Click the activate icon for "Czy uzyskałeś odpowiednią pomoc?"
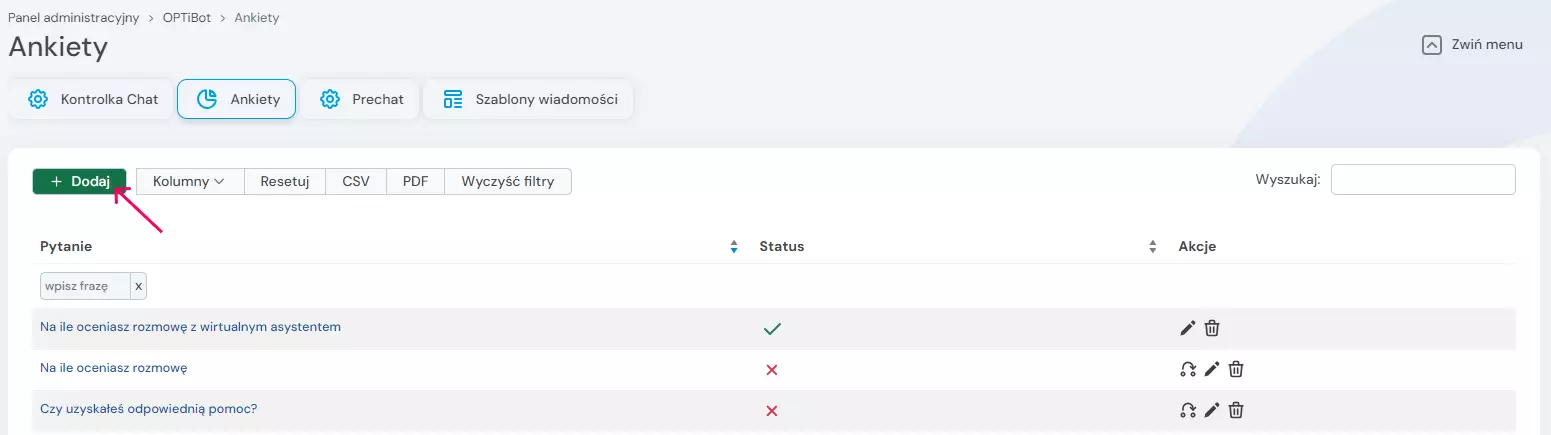The image size is (1551, 435). 1188,410
